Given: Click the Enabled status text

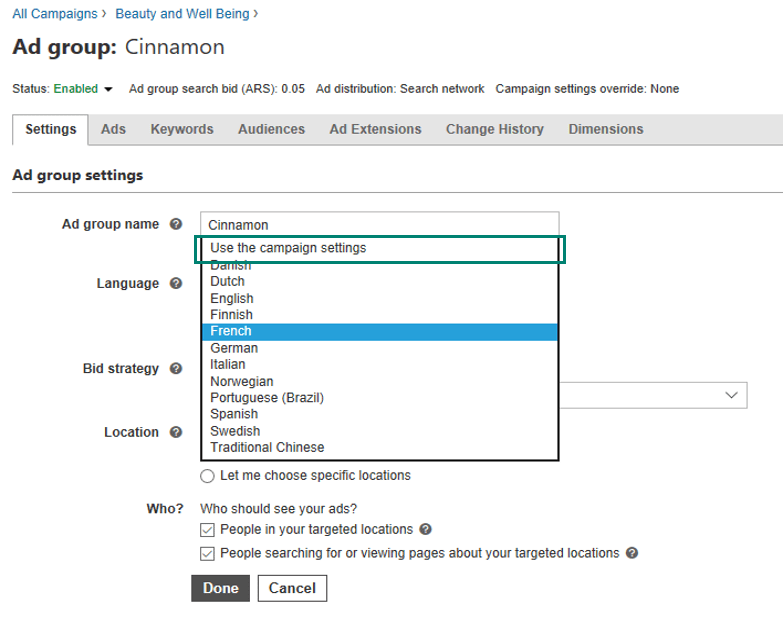Looking at the screenshot, I should [x=76, y=89].
